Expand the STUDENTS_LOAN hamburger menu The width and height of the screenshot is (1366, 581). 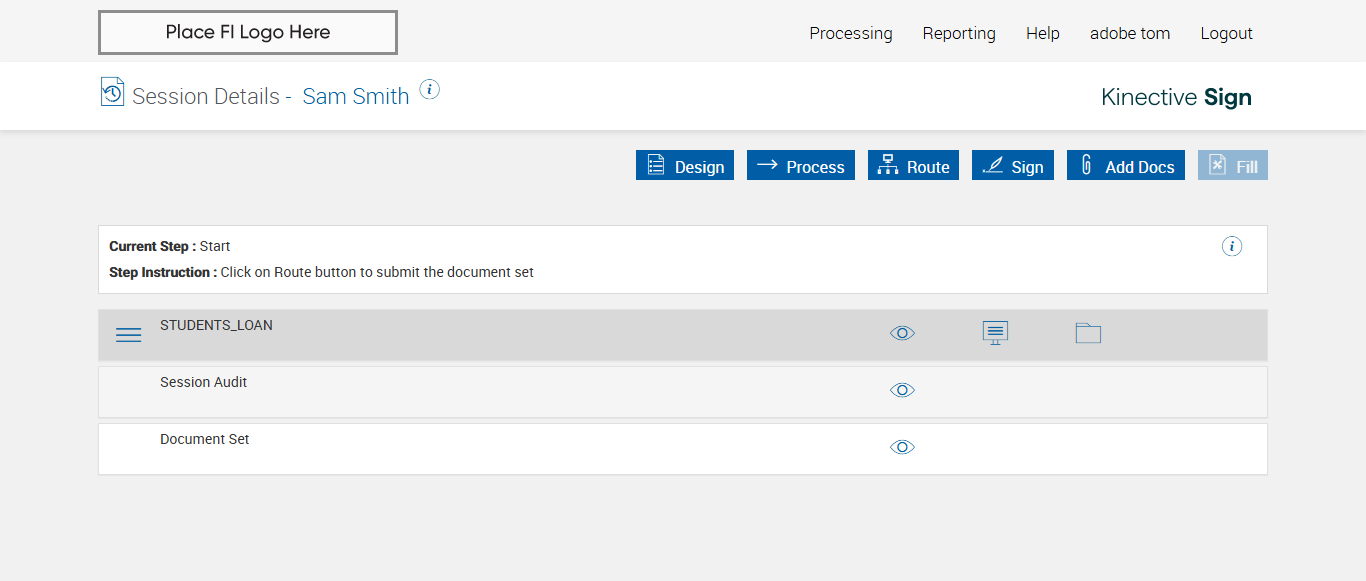(x=129, y=335)
